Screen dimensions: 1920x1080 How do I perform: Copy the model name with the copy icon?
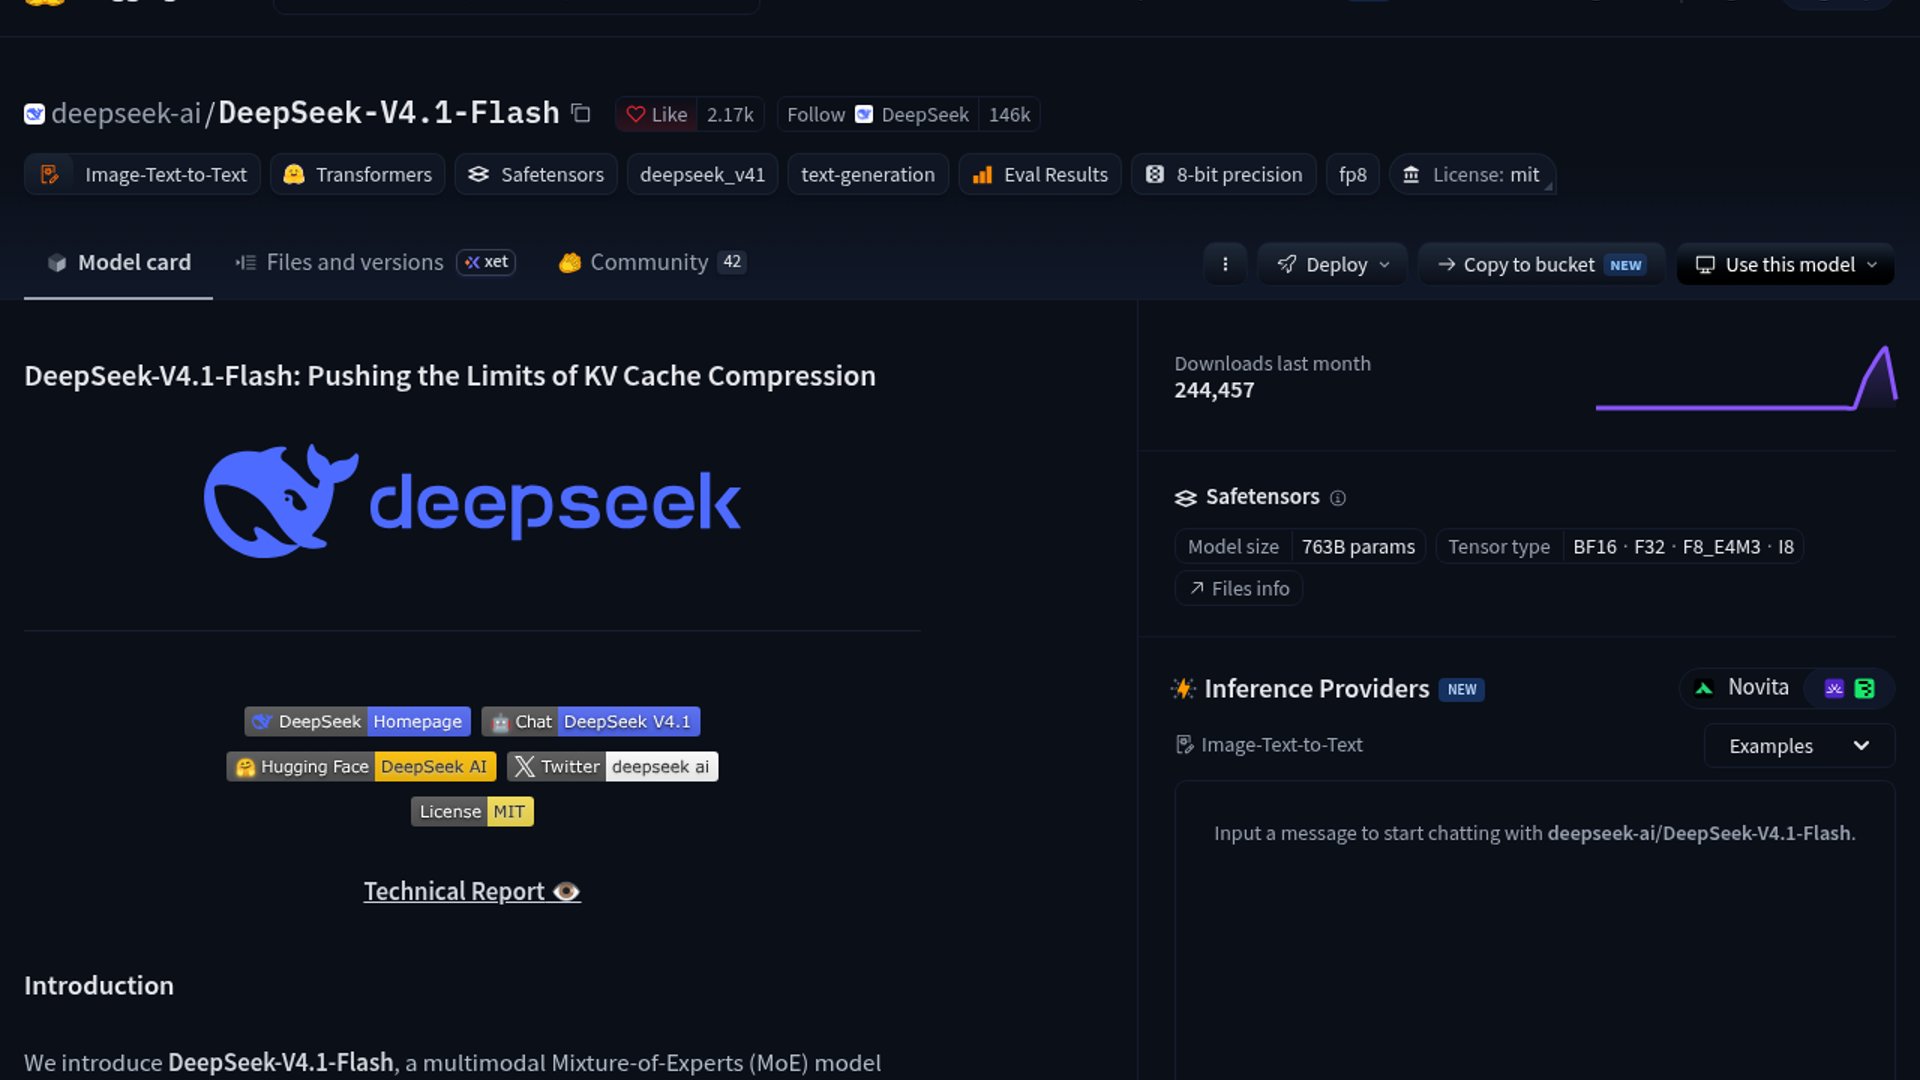pyautogui.click(x=581, y=113)
